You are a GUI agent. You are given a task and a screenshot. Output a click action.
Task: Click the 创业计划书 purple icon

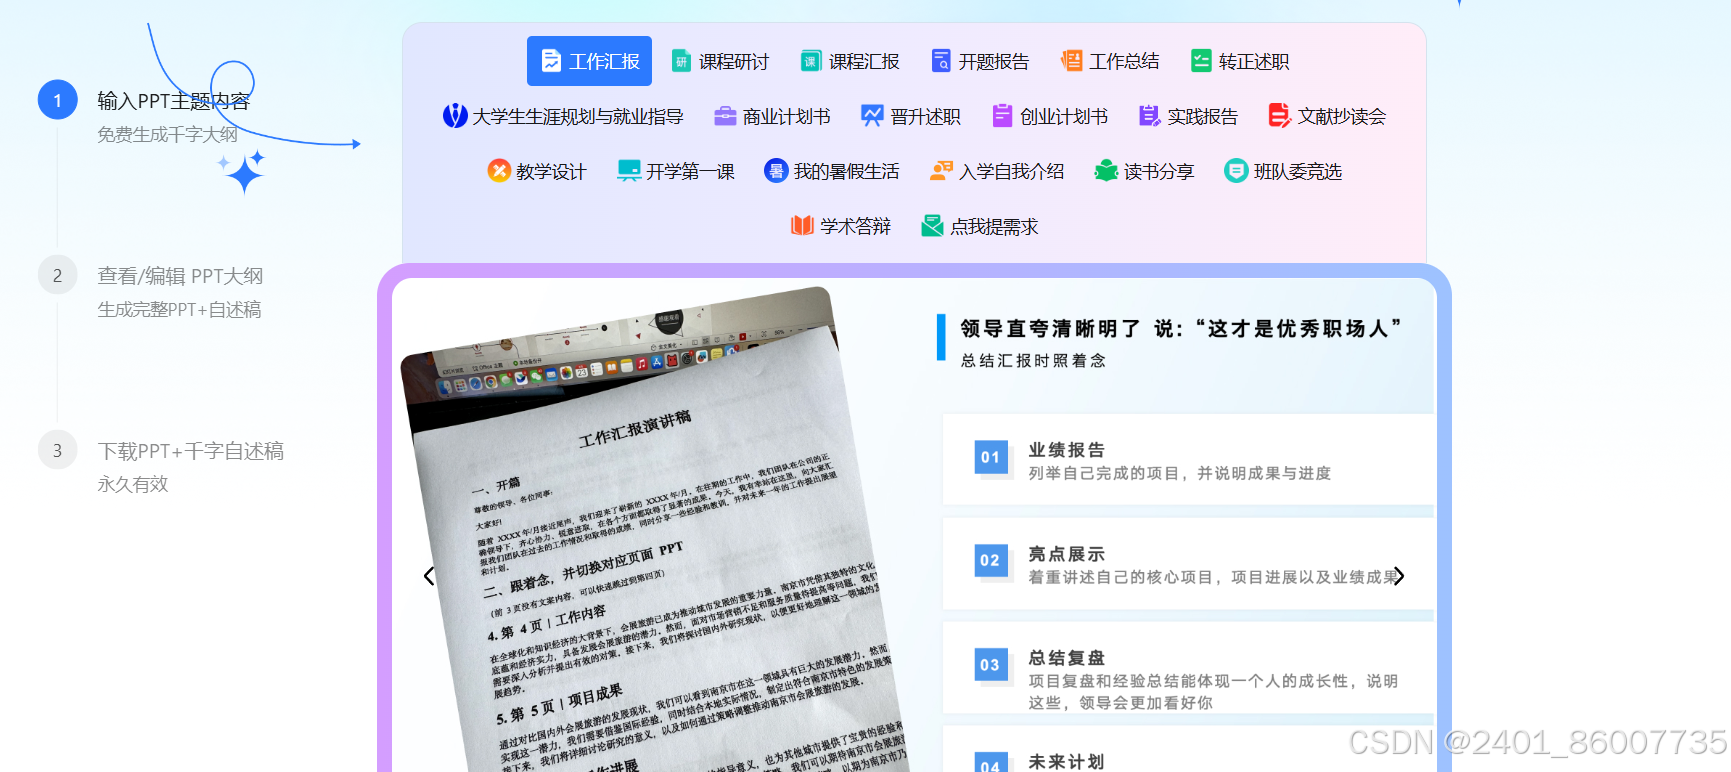[1002, 116]
